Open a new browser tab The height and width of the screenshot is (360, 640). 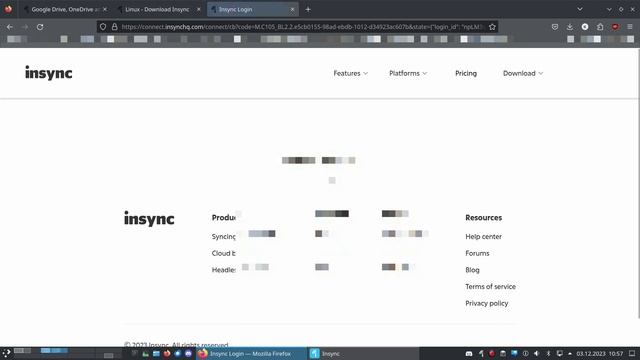308,9
